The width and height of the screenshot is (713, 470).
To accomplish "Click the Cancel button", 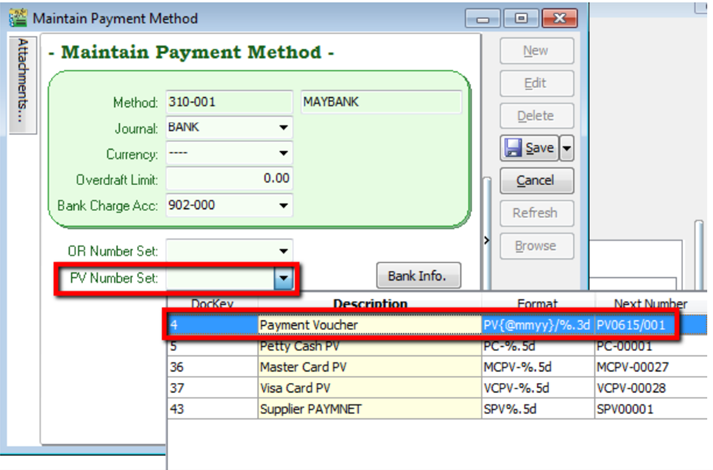I will (x=535, y=181).
